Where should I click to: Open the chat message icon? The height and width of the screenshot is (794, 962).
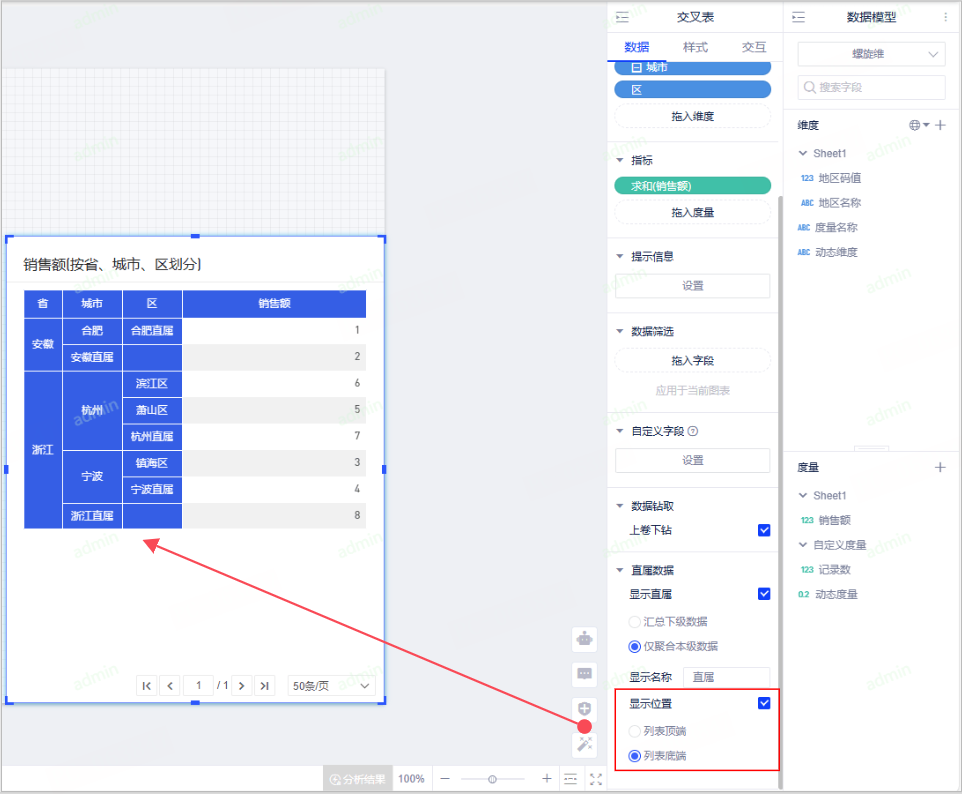pyautogui.click(x=585, y=673)
